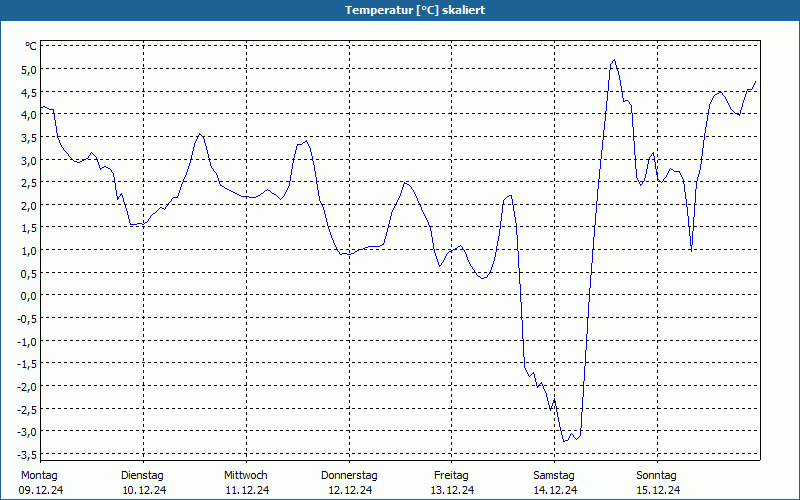Click the 09.12.24 date label
This screenshot has width=800, height=500.
pos(41,490)
